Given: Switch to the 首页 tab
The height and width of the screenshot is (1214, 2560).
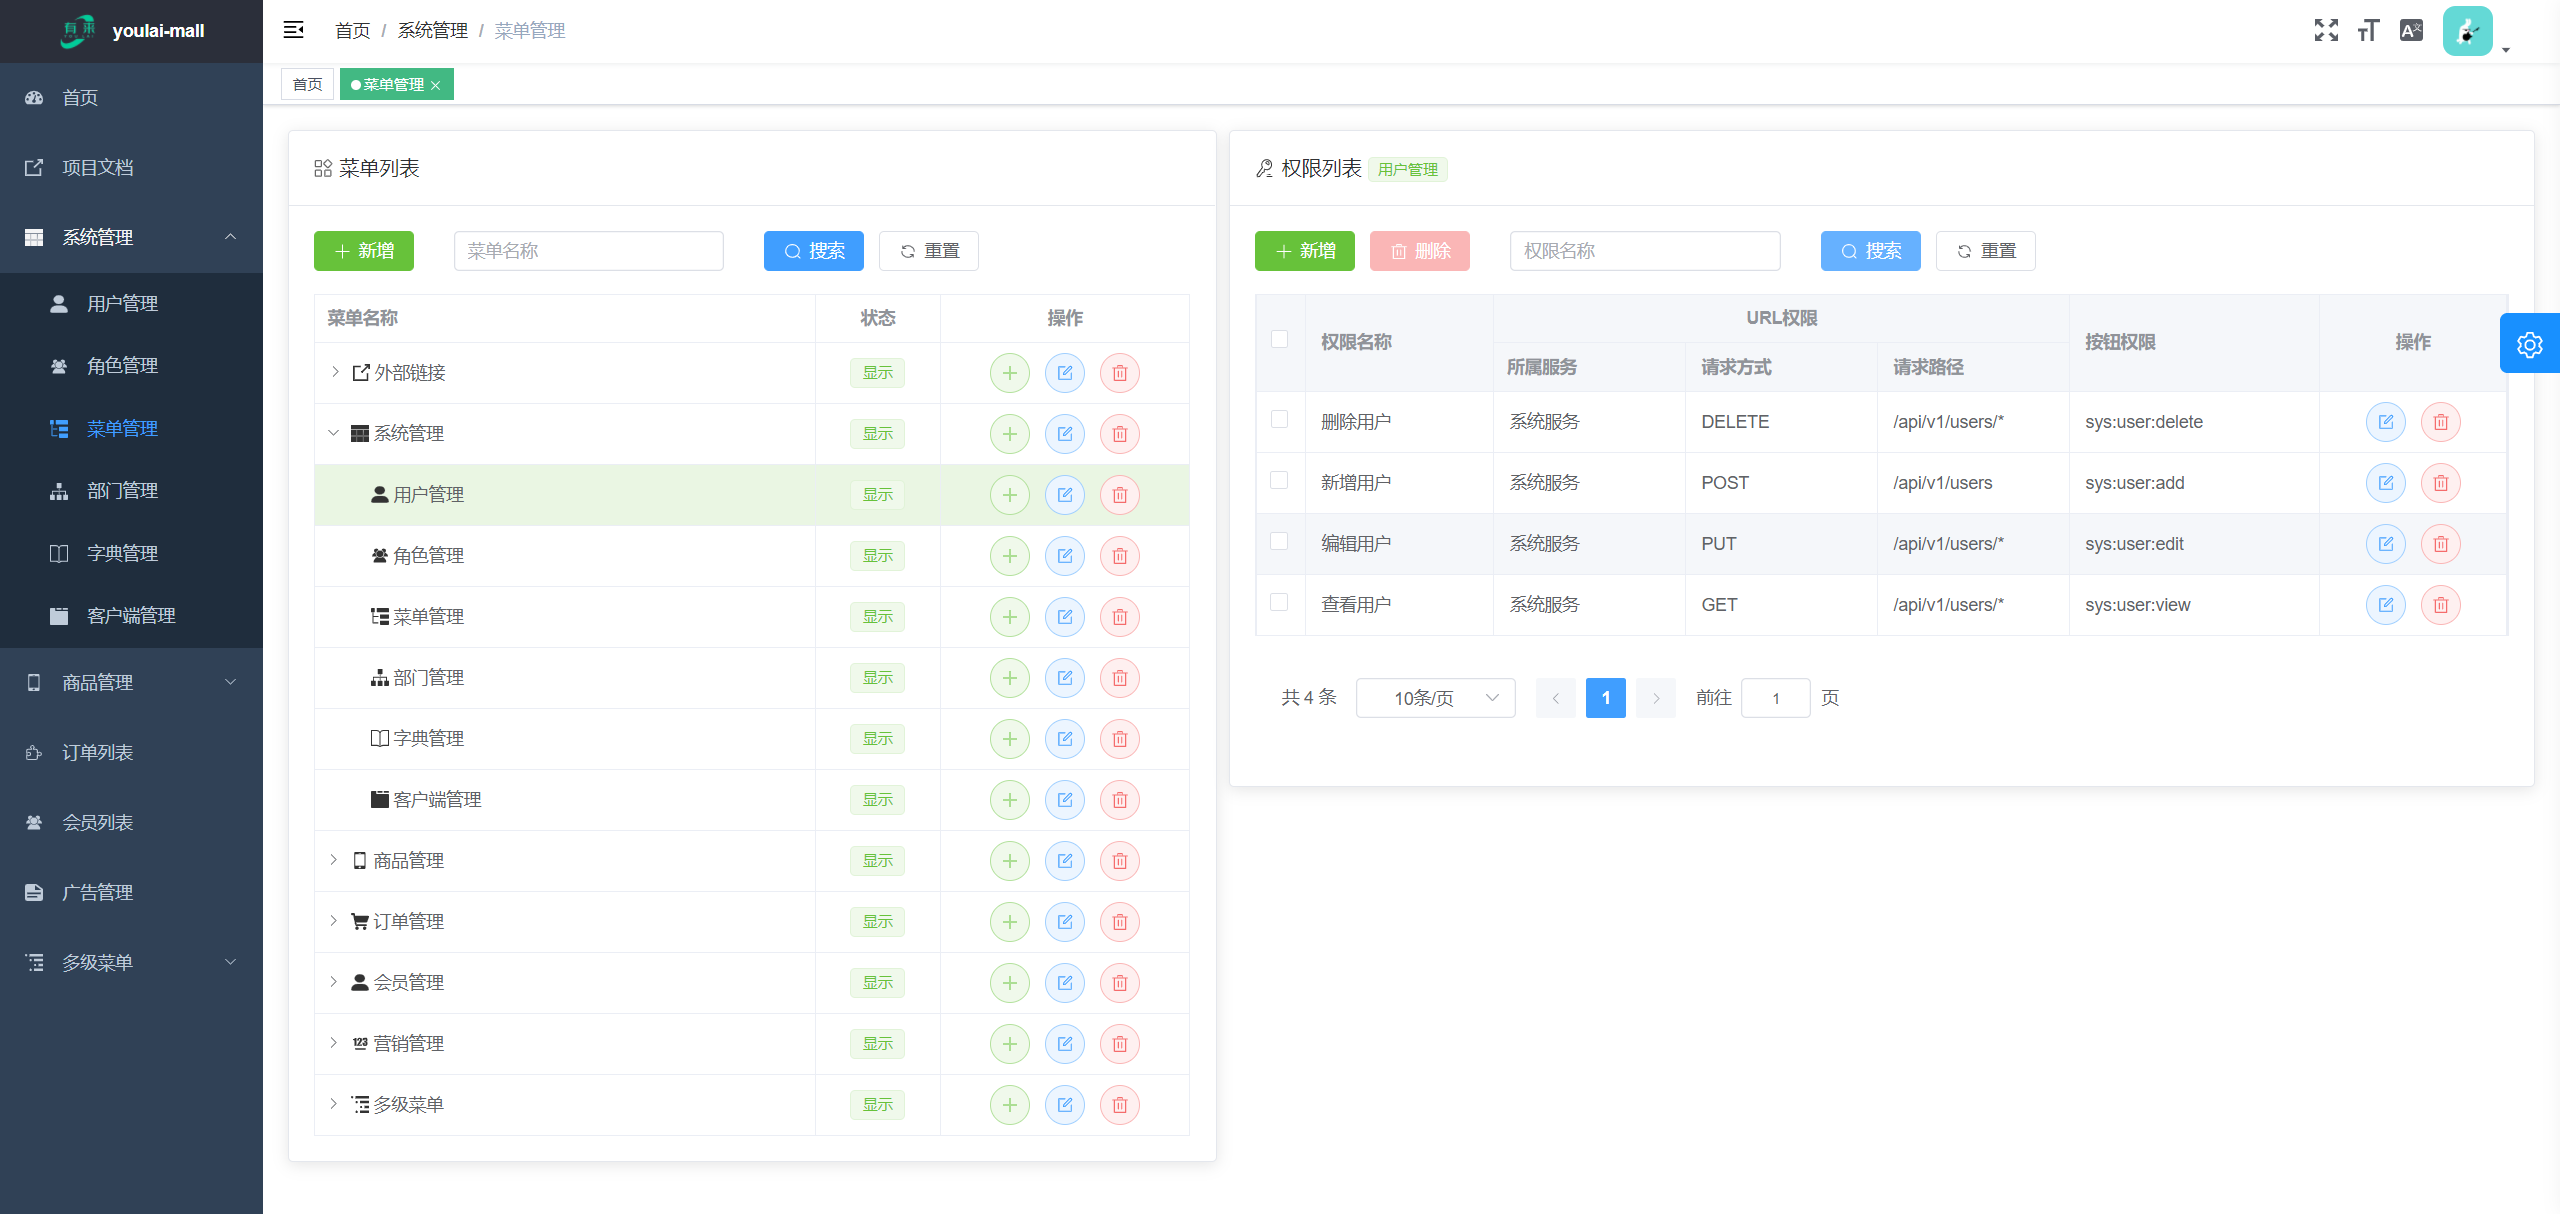Looking at the screenshot, I should coord(307,85).
